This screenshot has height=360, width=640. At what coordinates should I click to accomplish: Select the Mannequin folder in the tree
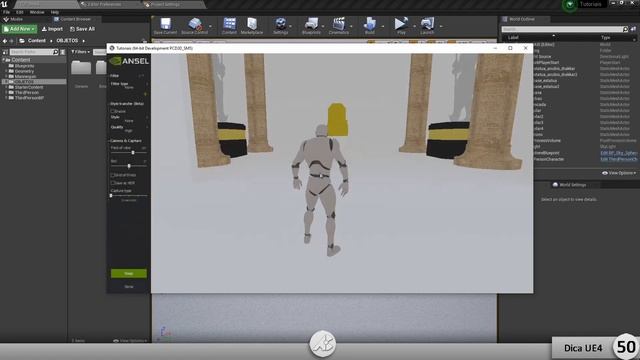tap(25, 76)
